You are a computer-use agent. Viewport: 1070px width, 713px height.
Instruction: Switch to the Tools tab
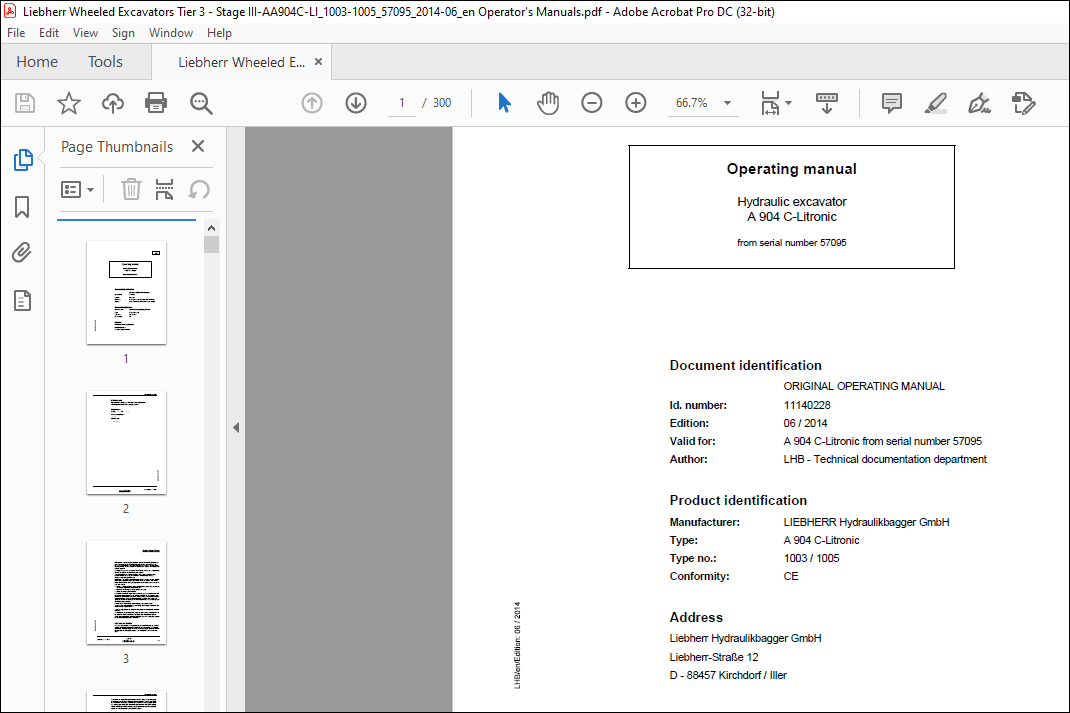point(105,62)
